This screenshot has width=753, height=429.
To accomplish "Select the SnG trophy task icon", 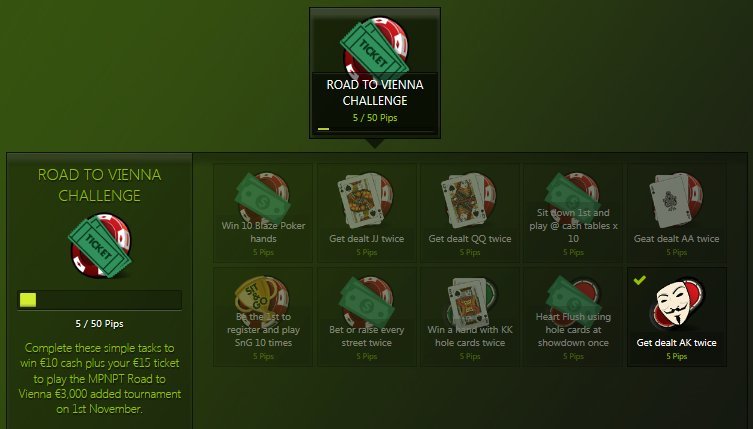I will point(262,298).
